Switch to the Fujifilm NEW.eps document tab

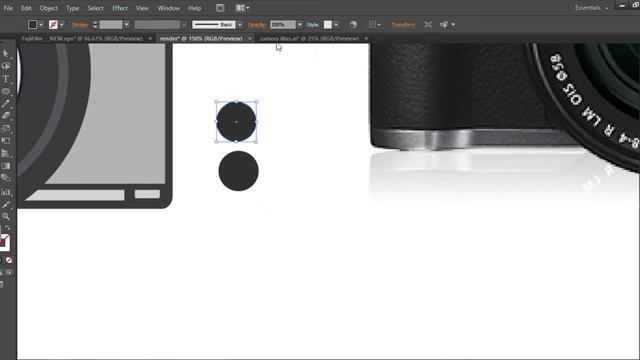pyautogui.click(x=82, y=38)
